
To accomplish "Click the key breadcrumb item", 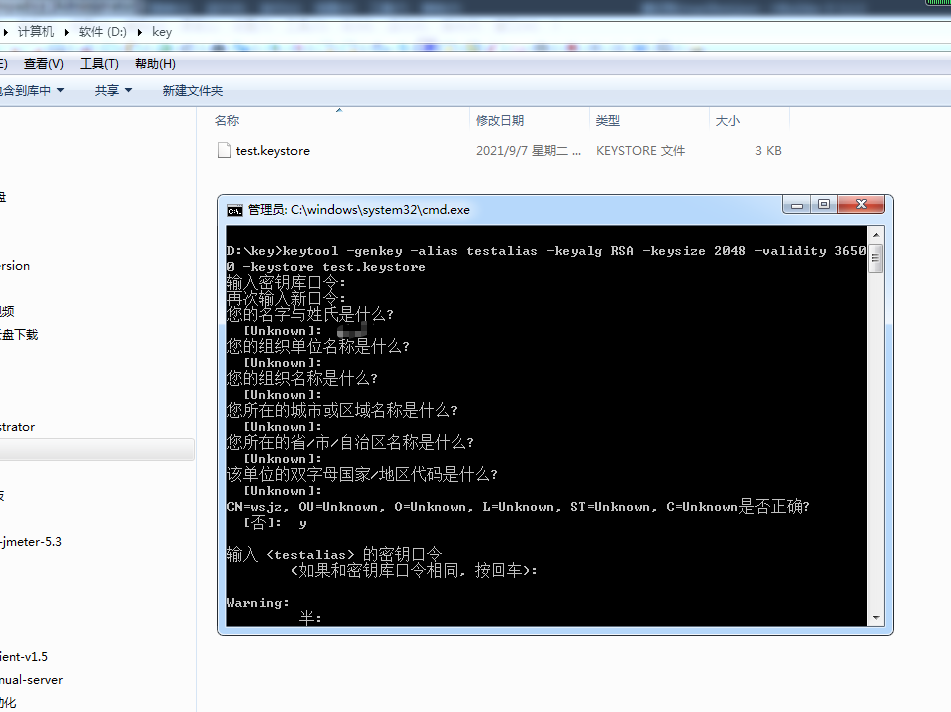I will point(161,31).
